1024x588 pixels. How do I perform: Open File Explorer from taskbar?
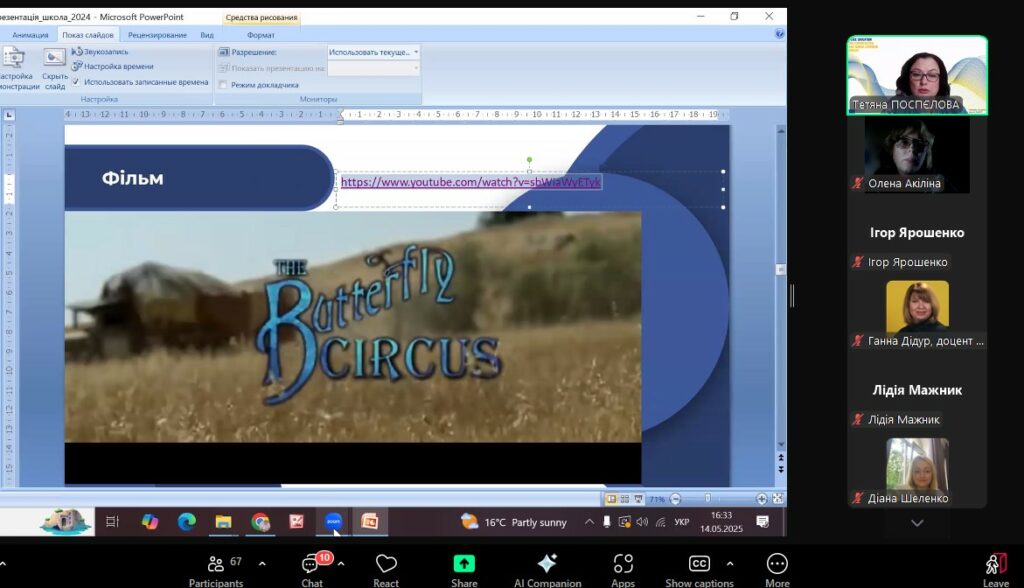click(x=223, y=521)
